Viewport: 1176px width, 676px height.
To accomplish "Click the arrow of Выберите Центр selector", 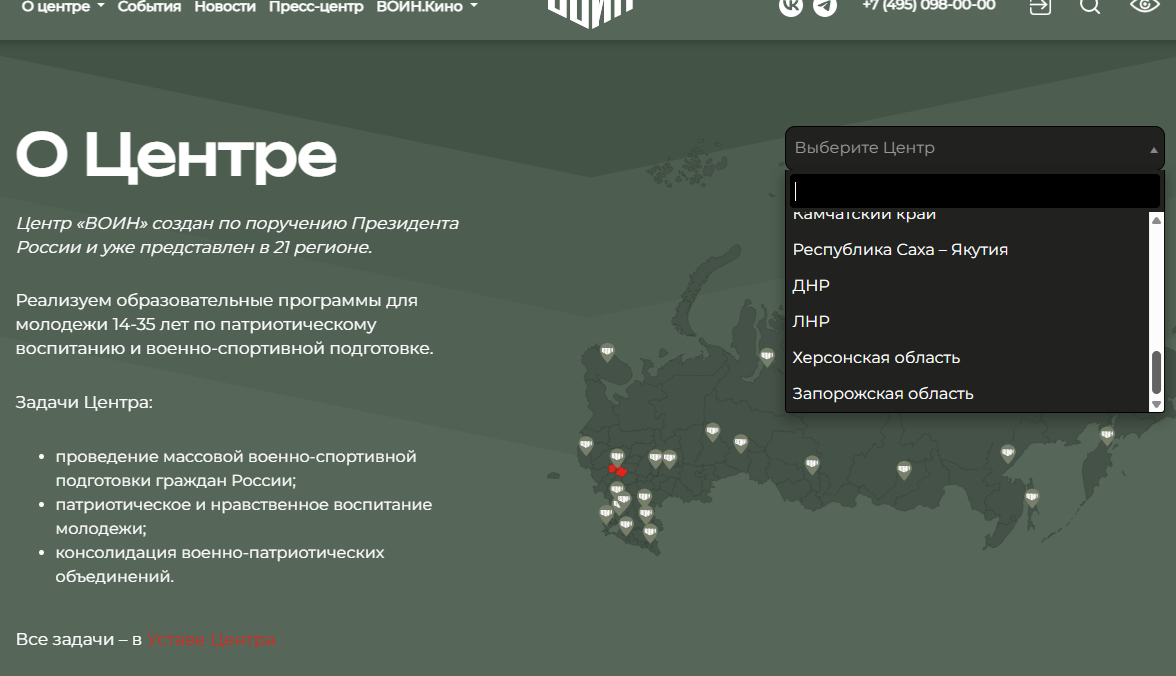I will pos(1154,150).
